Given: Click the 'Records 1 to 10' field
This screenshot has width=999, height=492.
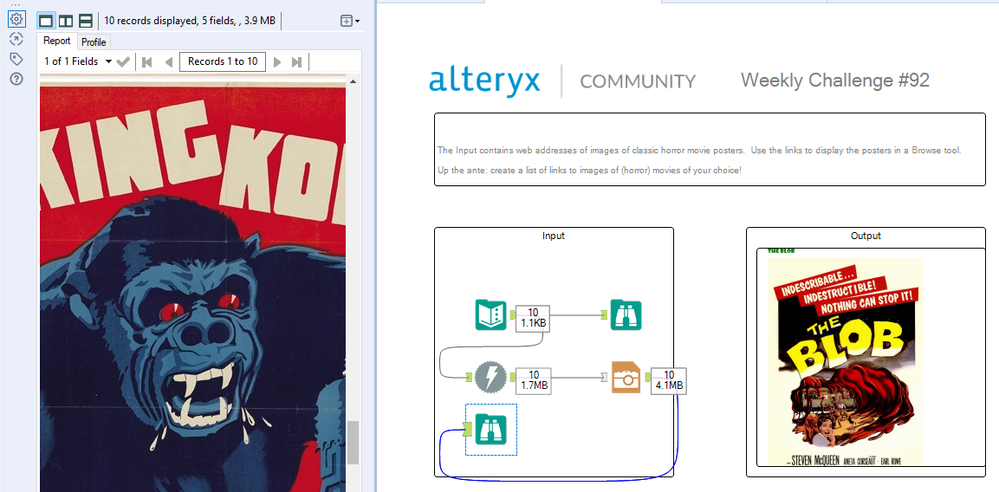Looking at the screenshot, I should tap(222, 62).
